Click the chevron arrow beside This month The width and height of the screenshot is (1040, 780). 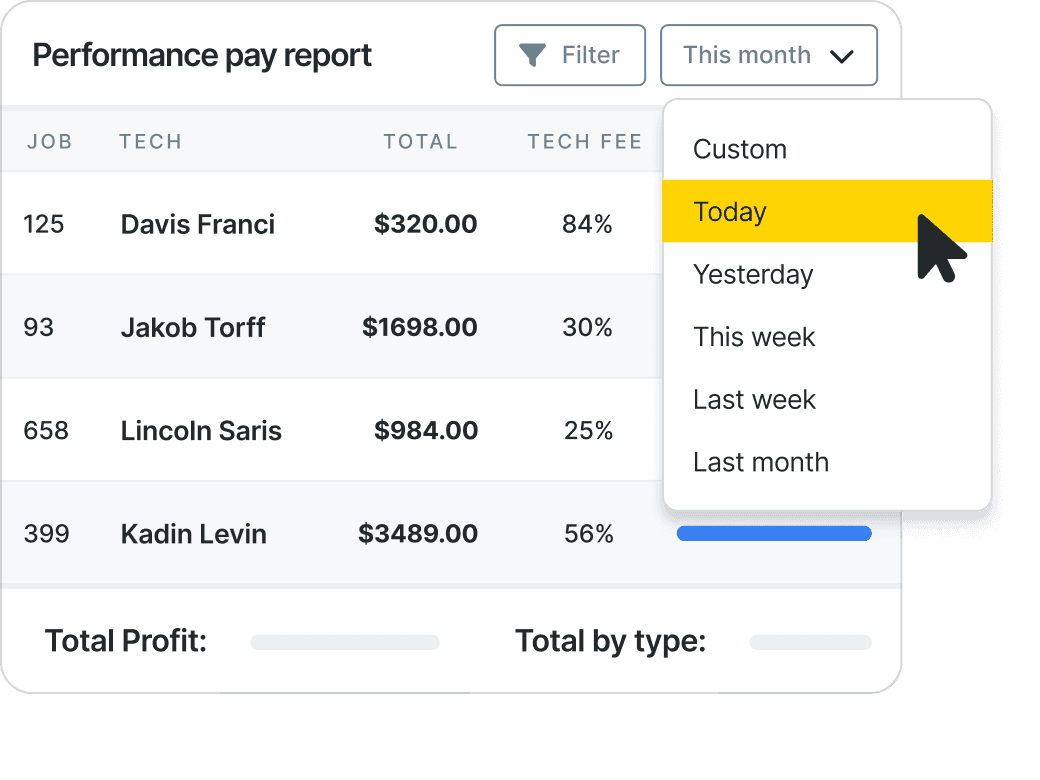(x=842, y=56)
